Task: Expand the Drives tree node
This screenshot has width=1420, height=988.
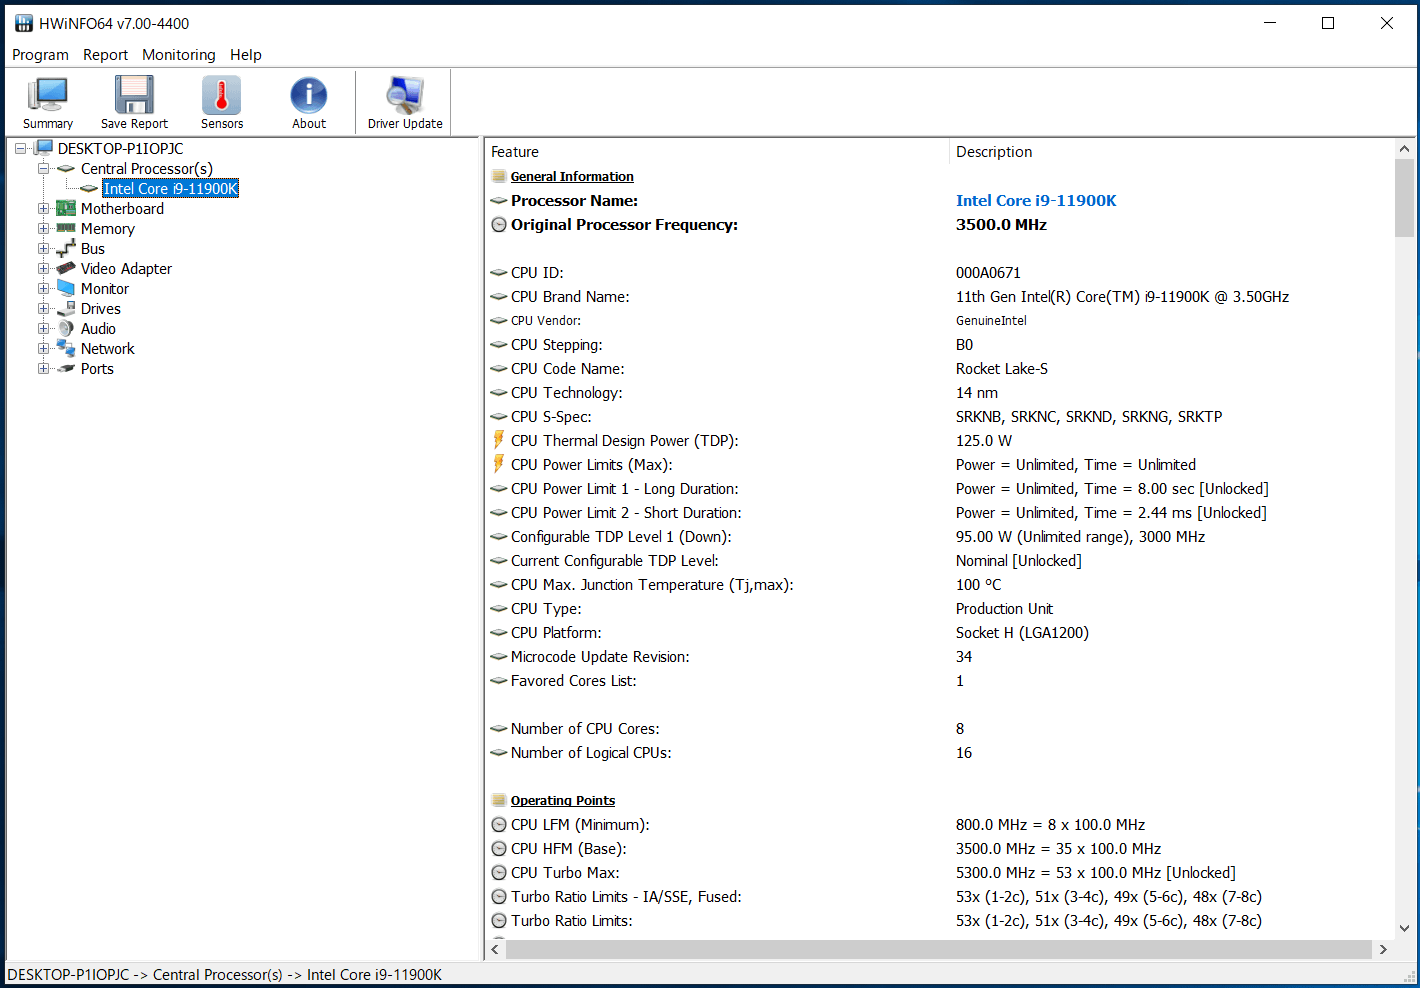Action: click(x=43, y=308)
